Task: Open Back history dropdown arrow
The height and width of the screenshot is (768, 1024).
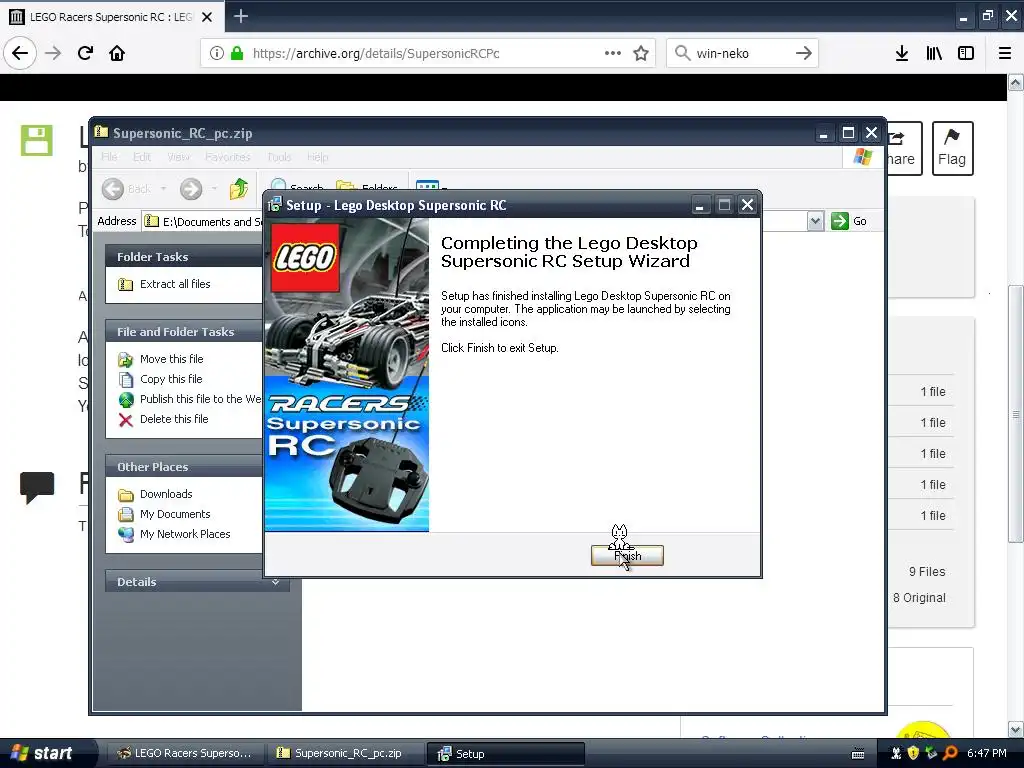Action: click(163, 189)
